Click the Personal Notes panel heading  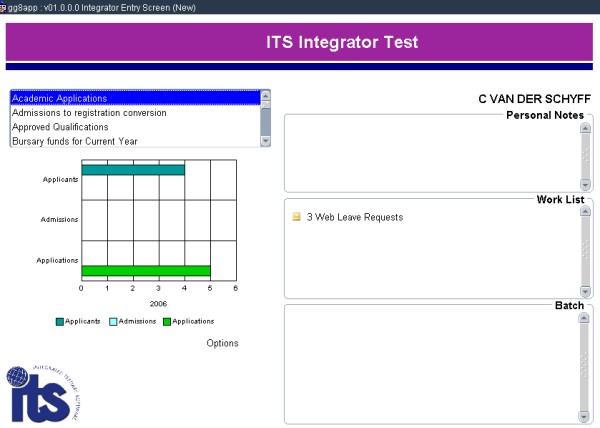[x=545, y=115]
